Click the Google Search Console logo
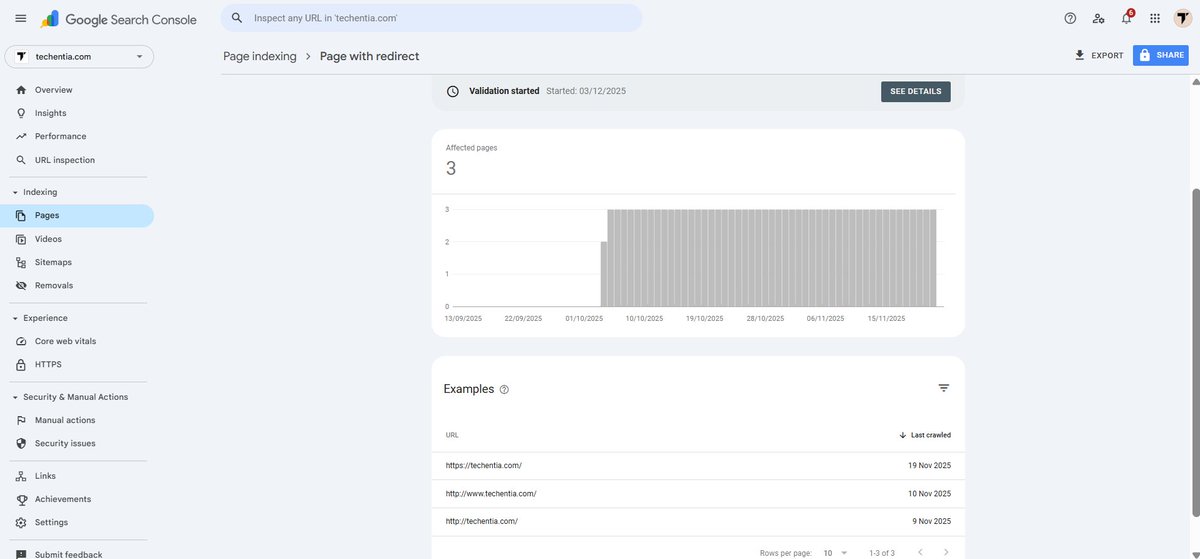The image size is (1200, 559). click(119, 19)
